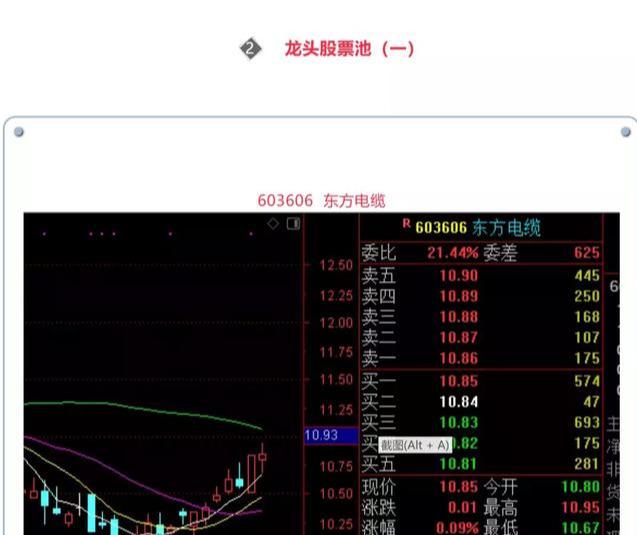This screenshot has height=535, width=637.
Task: Select 卖三 price 10.88
Action: click(x=459, y=317)
